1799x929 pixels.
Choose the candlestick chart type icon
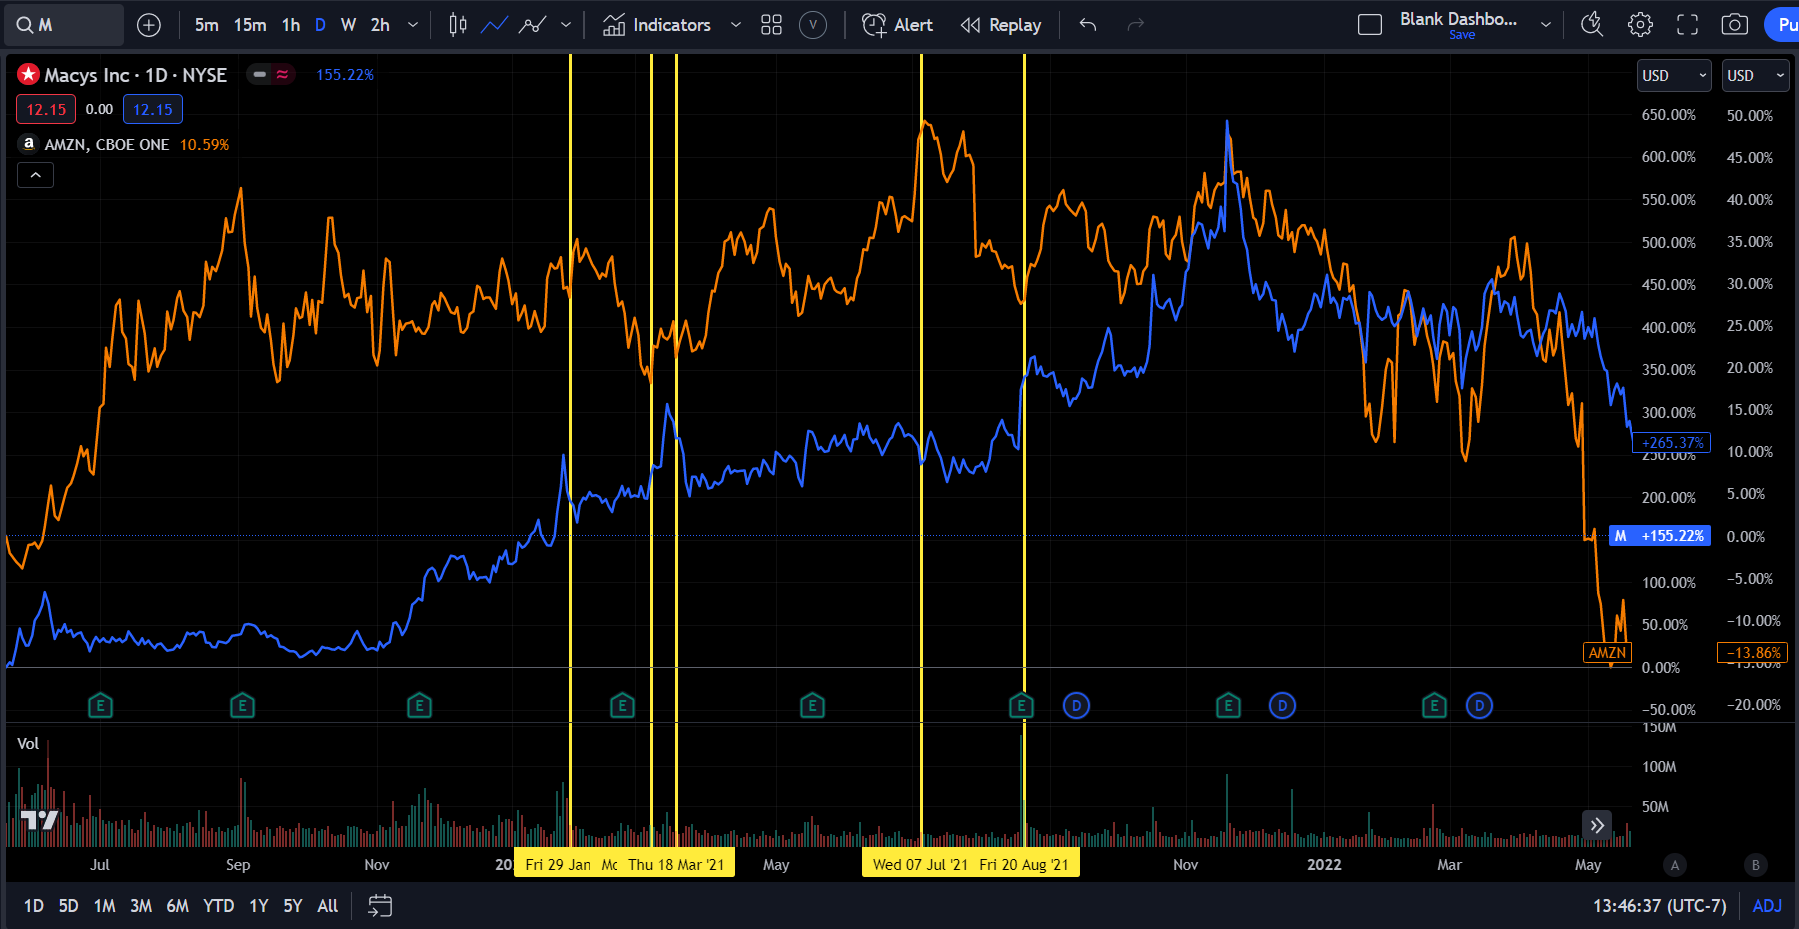coord(458,25)
